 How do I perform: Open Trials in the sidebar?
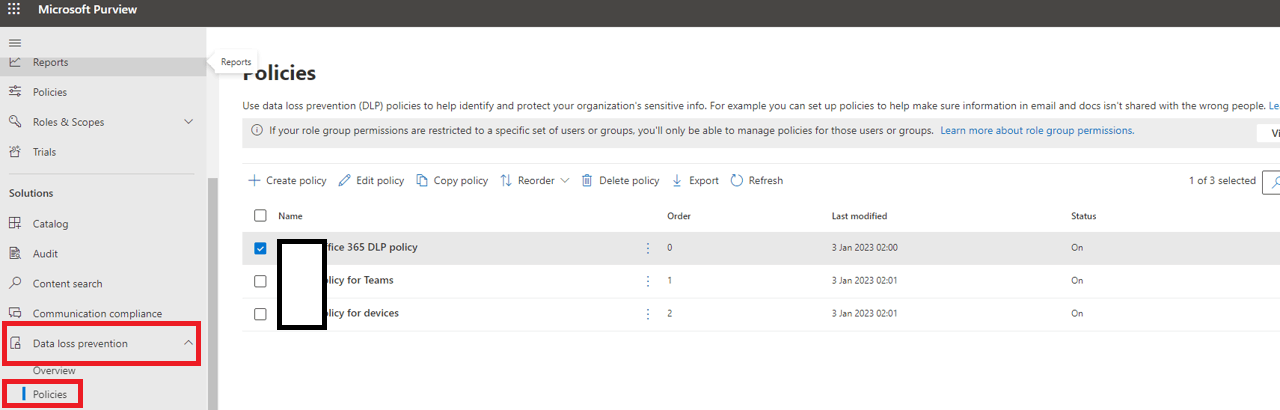tap(44, 152)
